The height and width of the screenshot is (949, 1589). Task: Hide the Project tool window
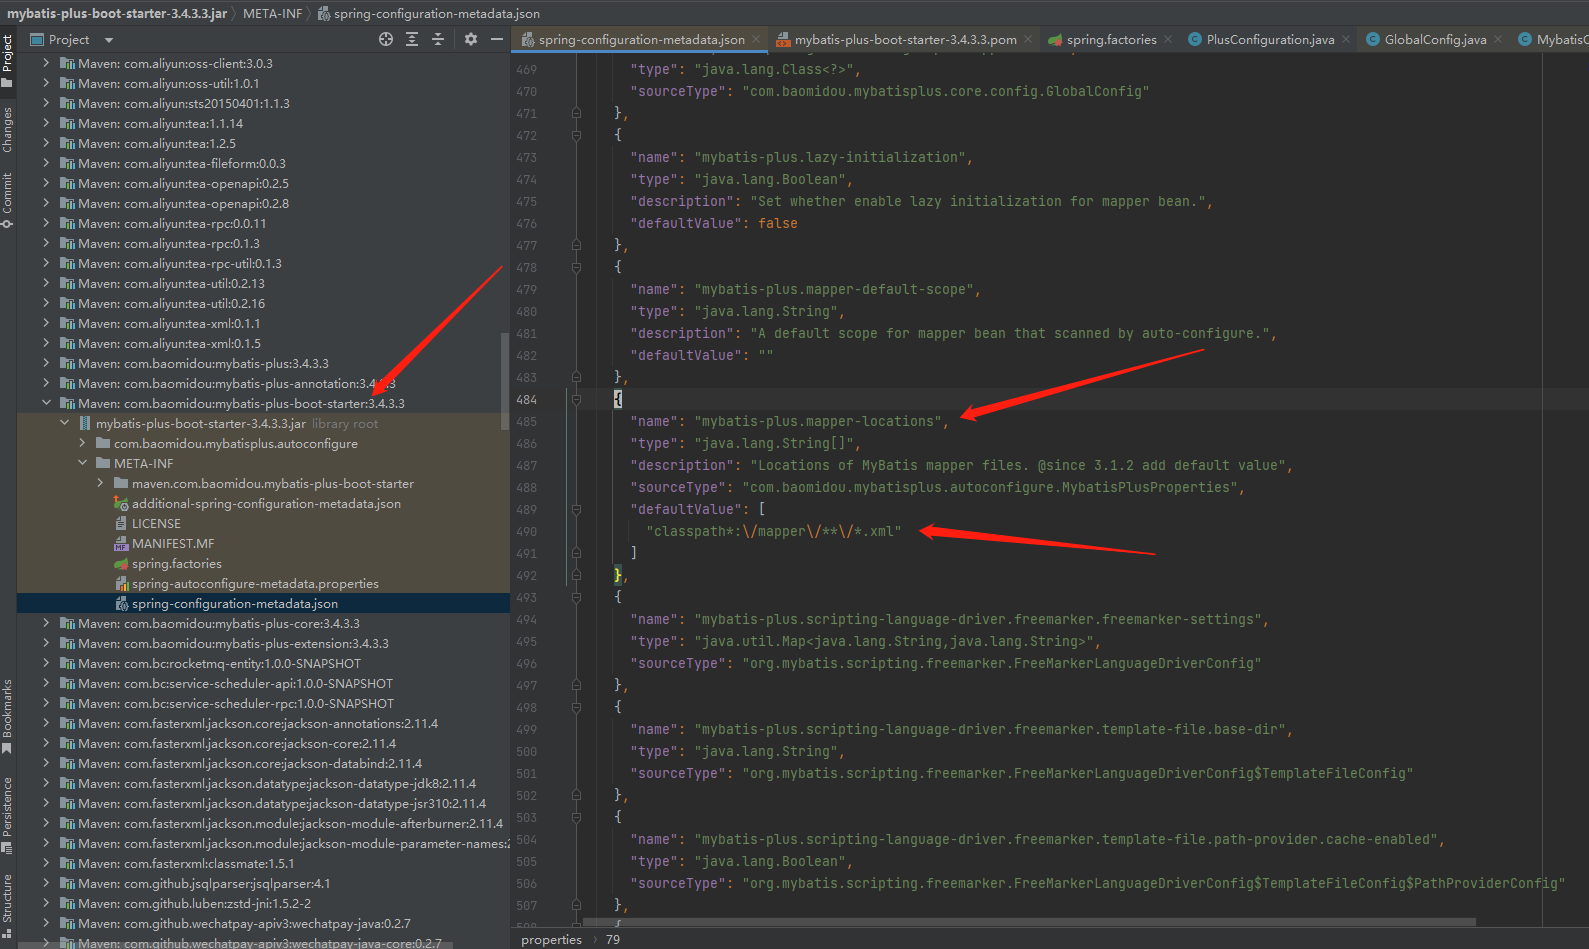pyautogui.click(x=497, y=39)
